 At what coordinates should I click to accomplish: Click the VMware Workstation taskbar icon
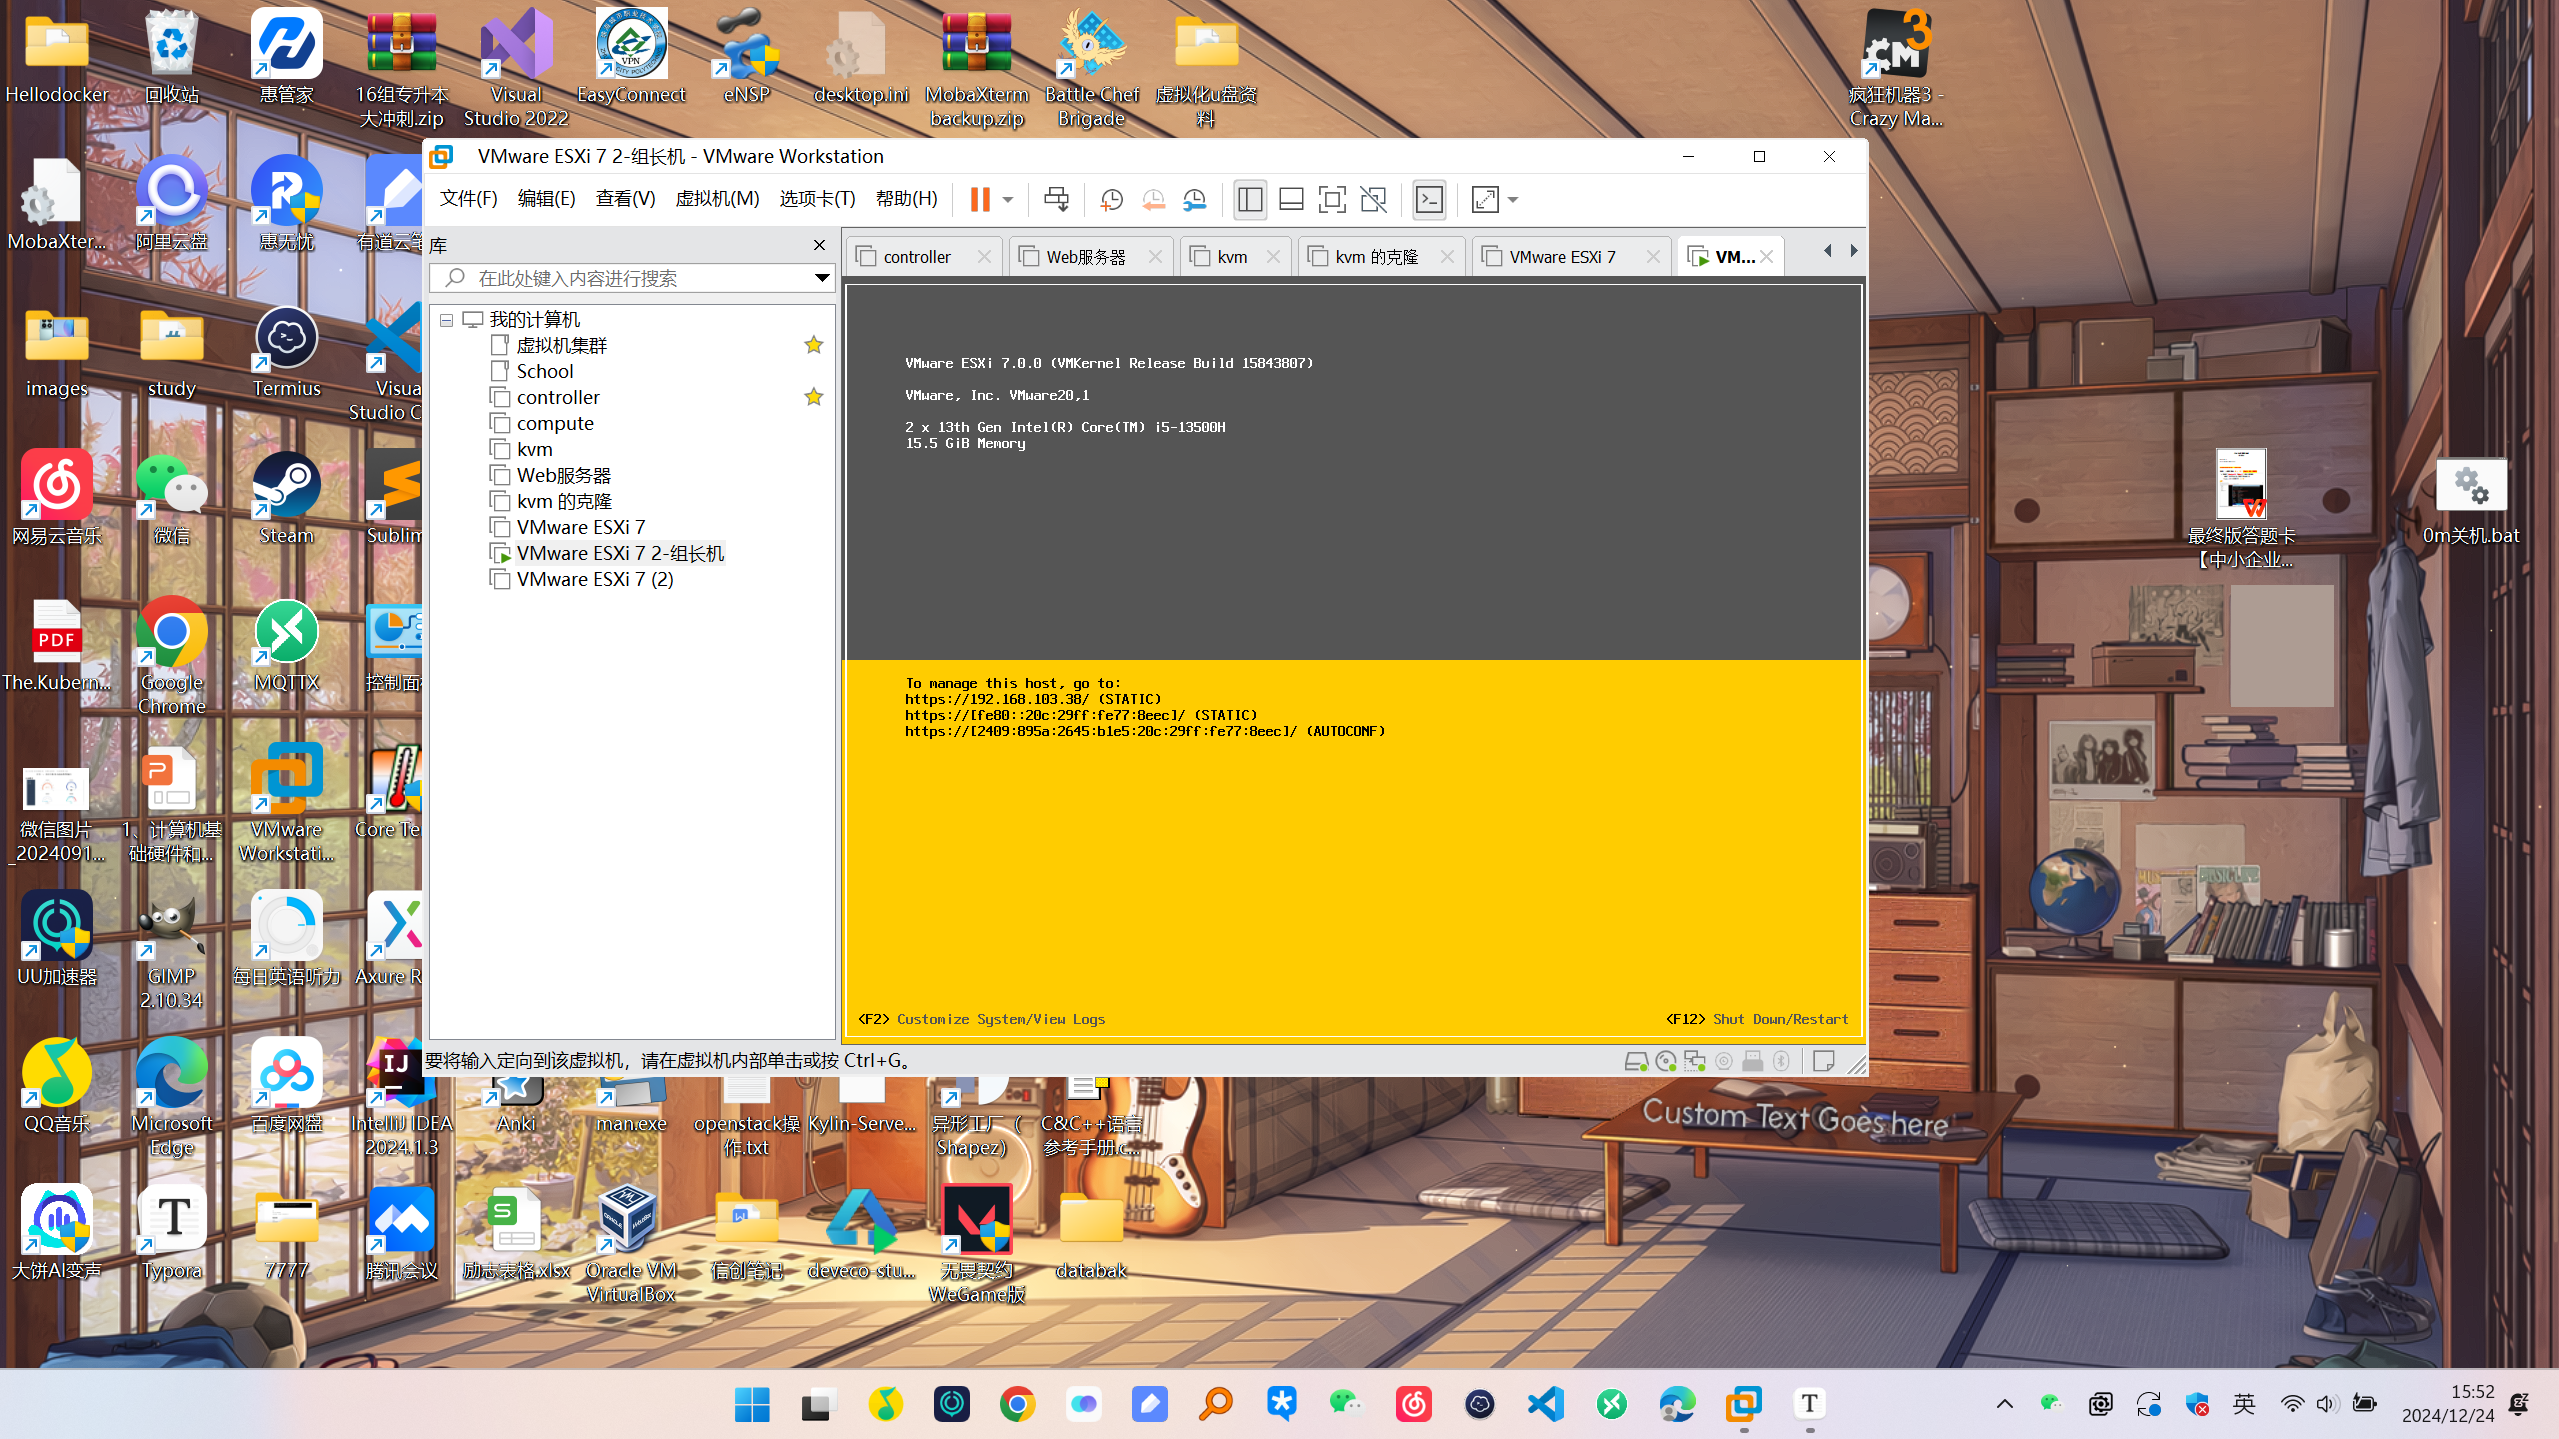(x=1743, y=1404)
